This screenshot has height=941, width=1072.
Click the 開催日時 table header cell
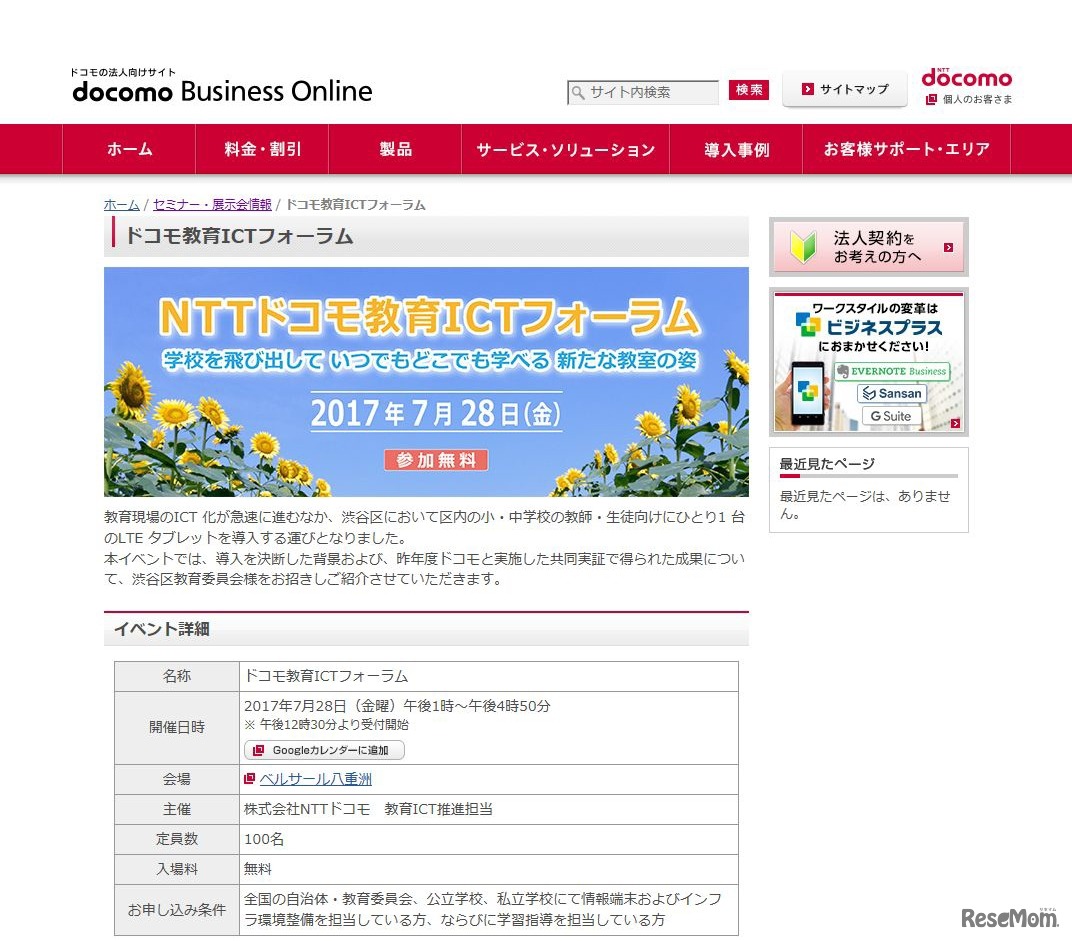coord(176,728)
